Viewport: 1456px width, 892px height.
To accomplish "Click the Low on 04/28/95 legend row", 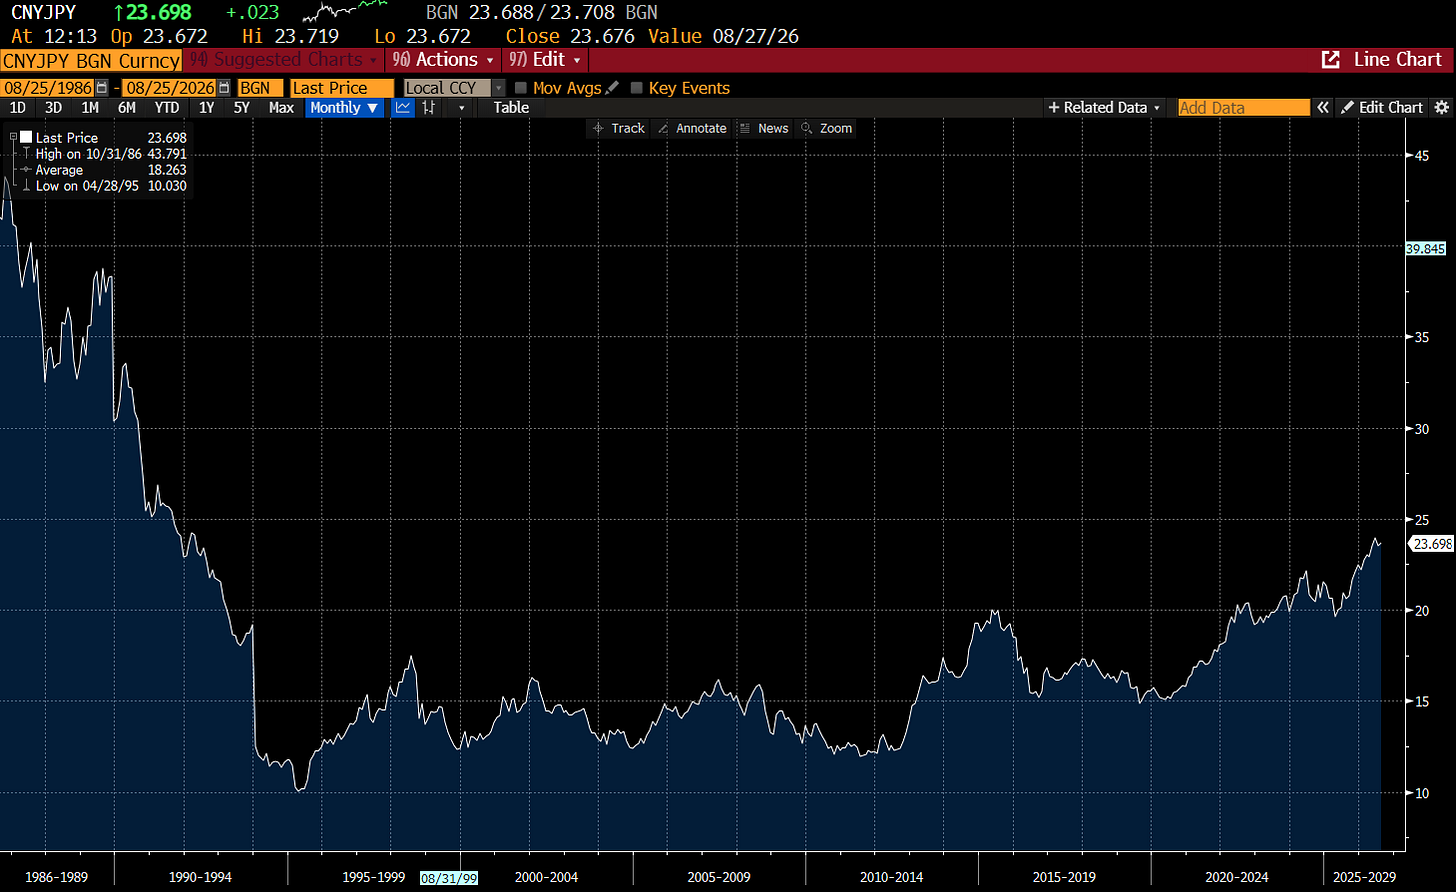I will click(104, 186).
